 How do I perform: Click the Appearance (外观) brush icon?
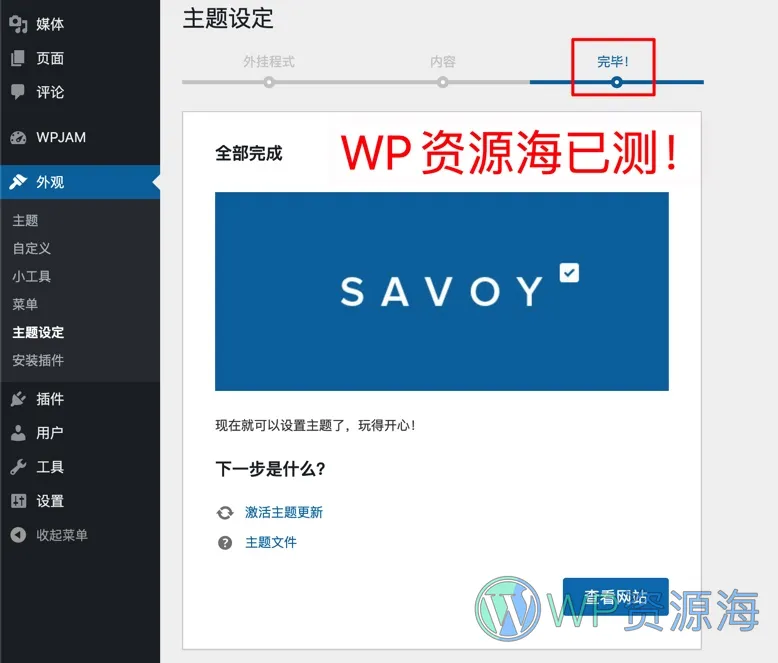pyautogui.click(x=18, y=182)
